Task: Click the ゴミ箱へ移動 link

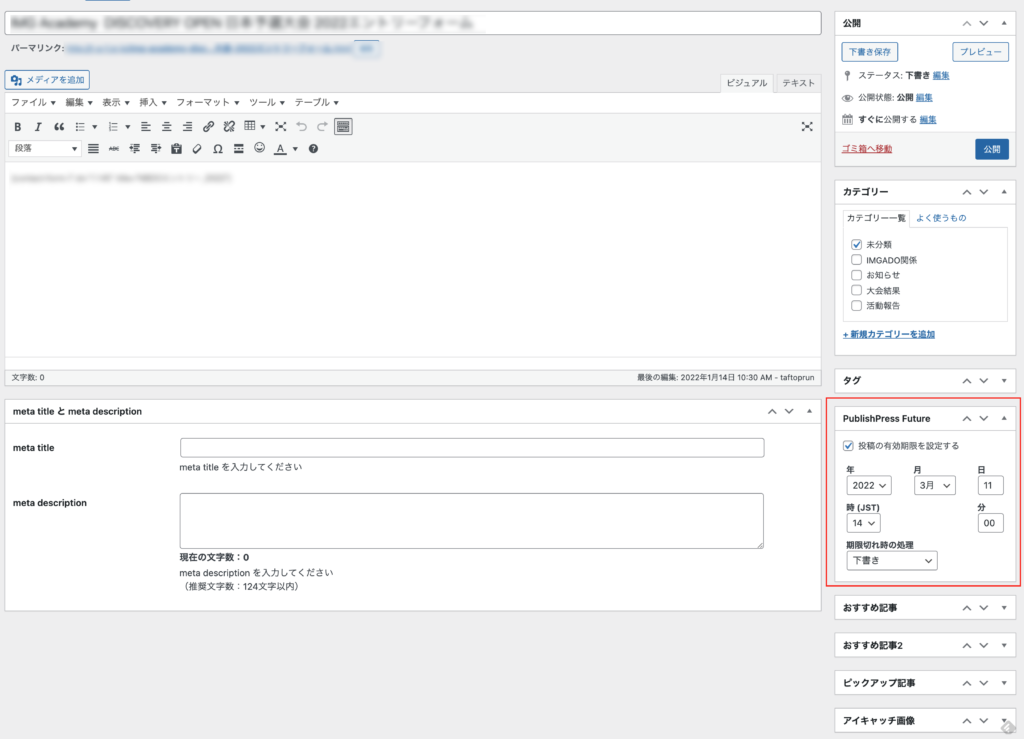Action: point(867,149)
